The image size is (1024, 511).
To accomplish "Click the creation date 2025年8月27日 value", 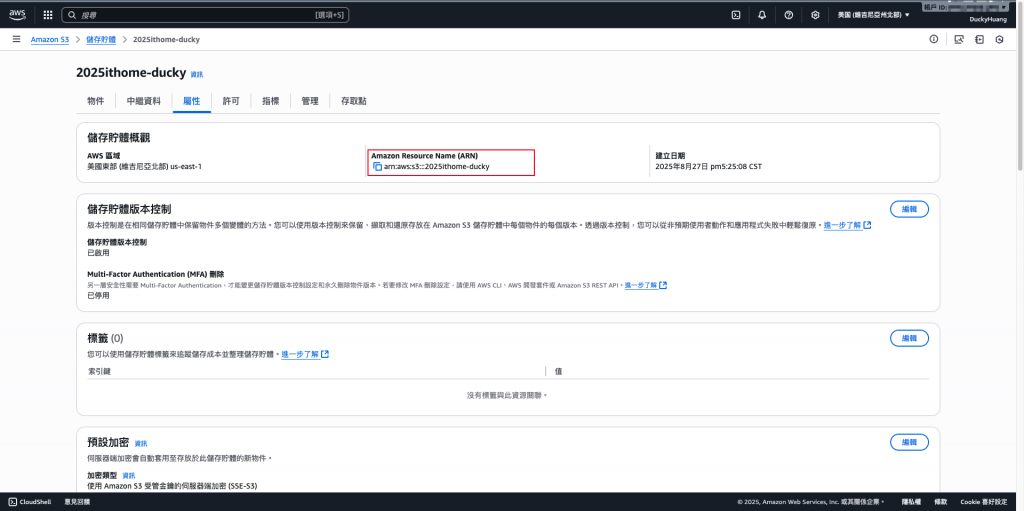I will [x=709, y=167].
